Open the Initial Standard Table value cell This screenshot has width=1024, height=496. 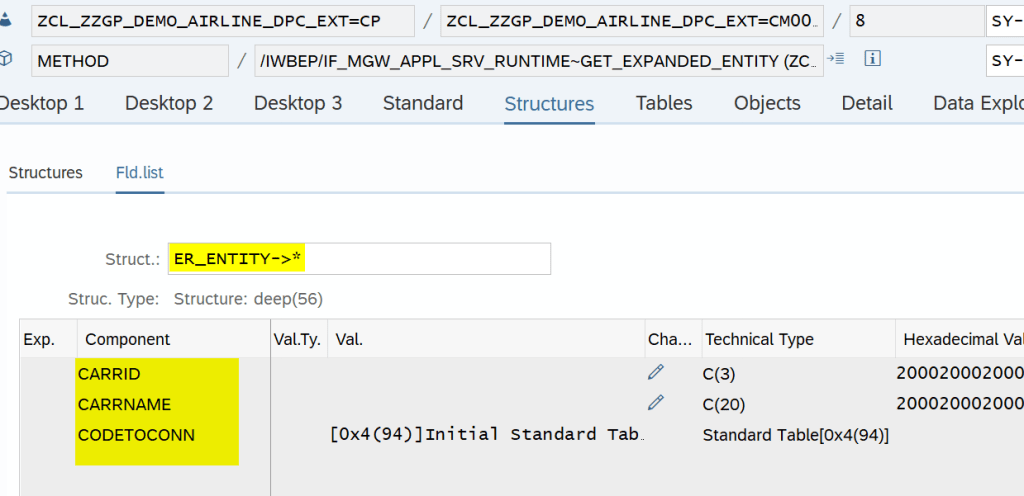pyautogui.click(x=486, y=435)
